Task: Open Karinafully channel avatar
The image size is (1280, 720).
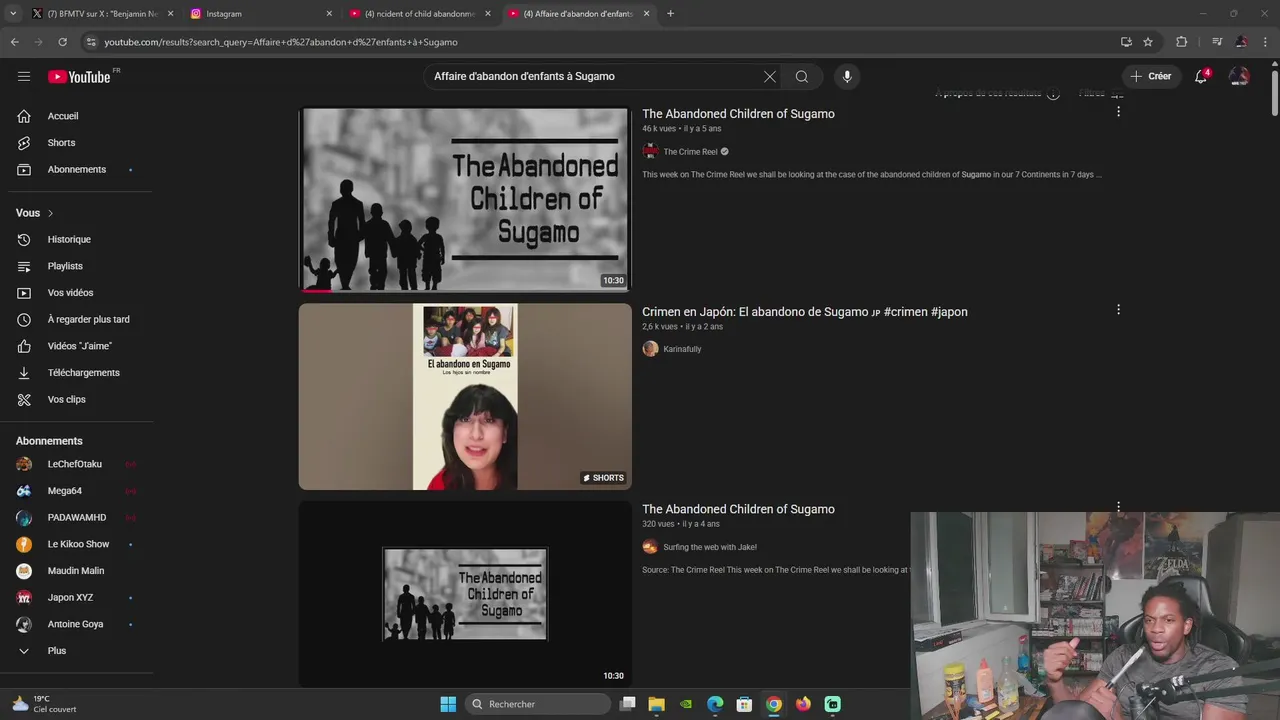Action: pyautogui.click(x=650, y=349)
